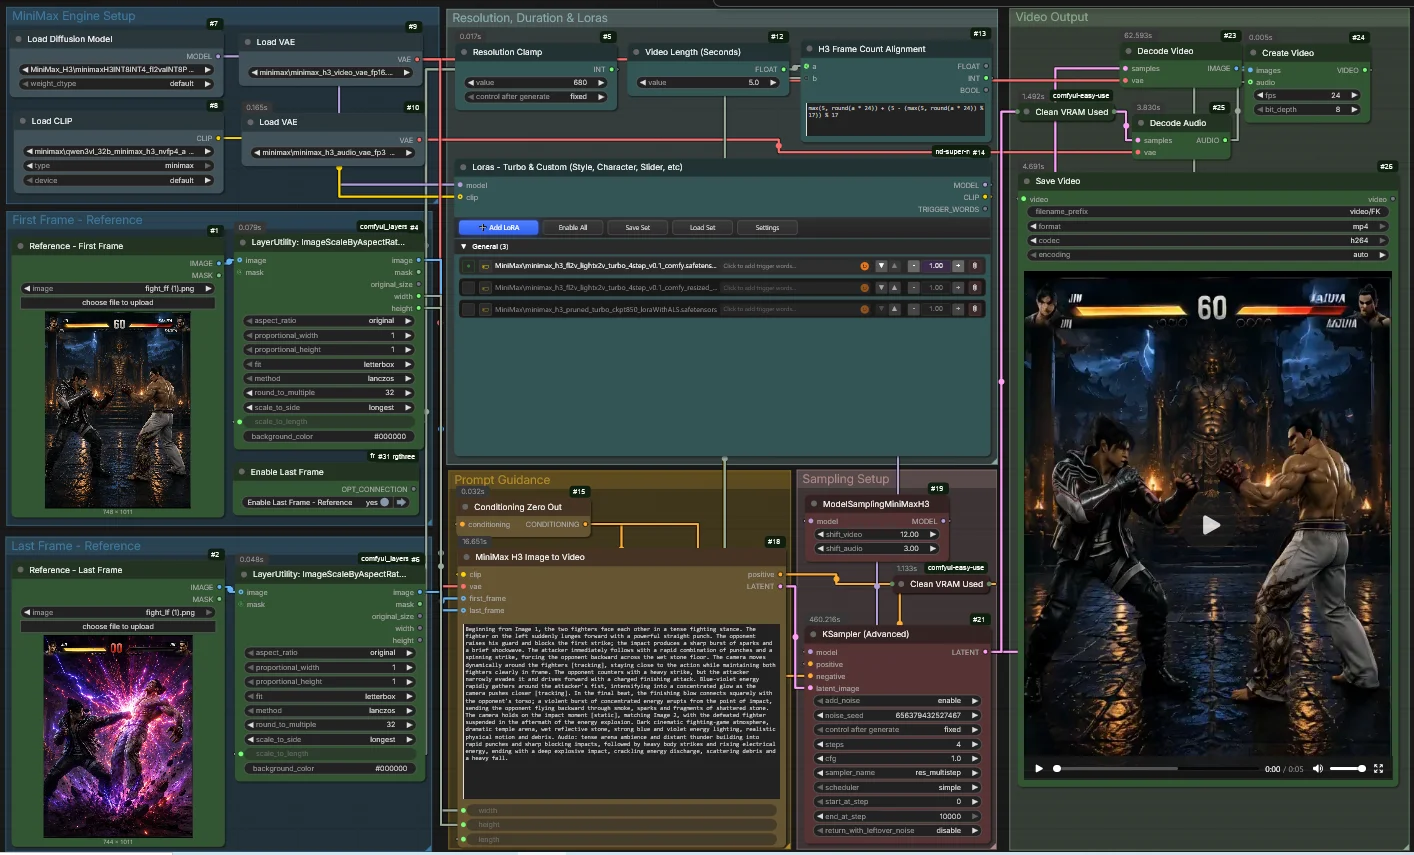Image resolution: width=1414 pixels, height=855 pixels.
Task: Click the frame count formula text box
Action: pos(895,119)
